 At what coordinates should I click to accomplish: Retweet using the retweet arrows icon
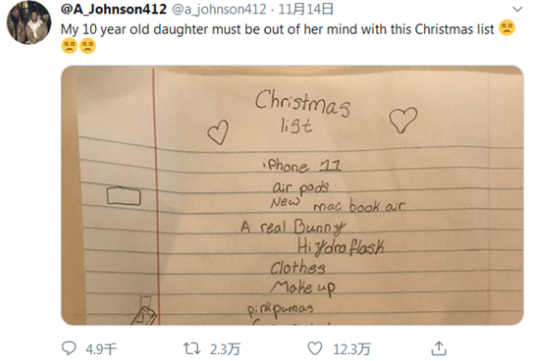click(191, 348)
